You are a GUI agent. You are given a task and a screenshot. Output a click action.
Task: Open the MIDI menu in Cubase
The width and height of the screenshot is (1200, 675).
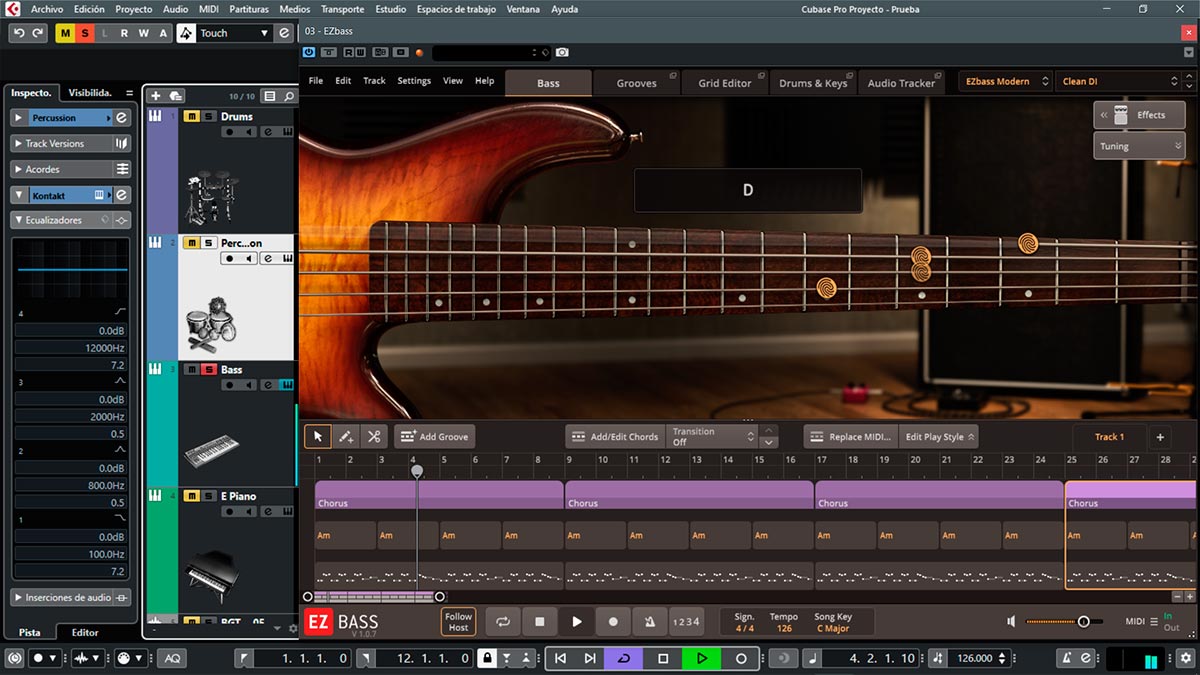208,9
